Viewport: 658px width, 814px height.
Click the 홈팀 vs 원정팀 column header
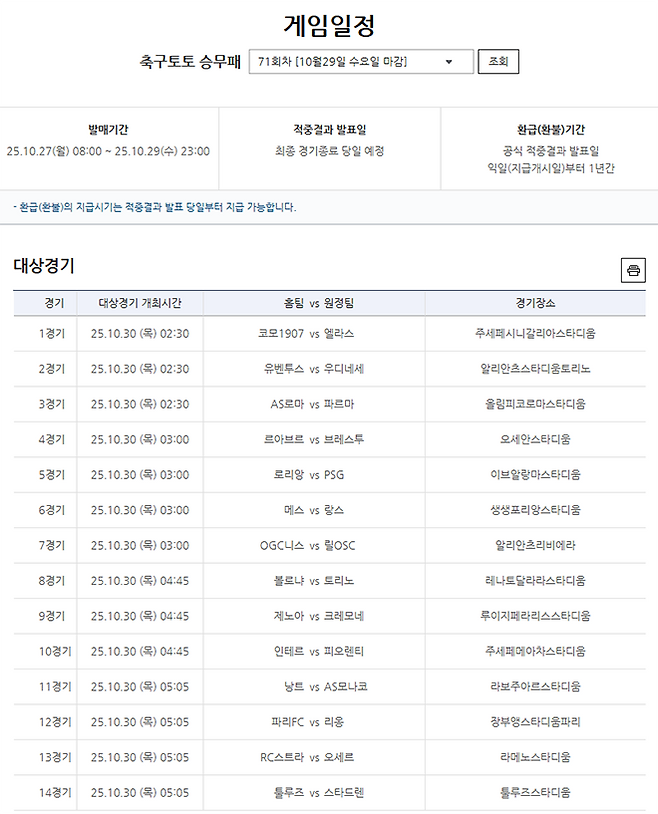click(x=314, y=303)
